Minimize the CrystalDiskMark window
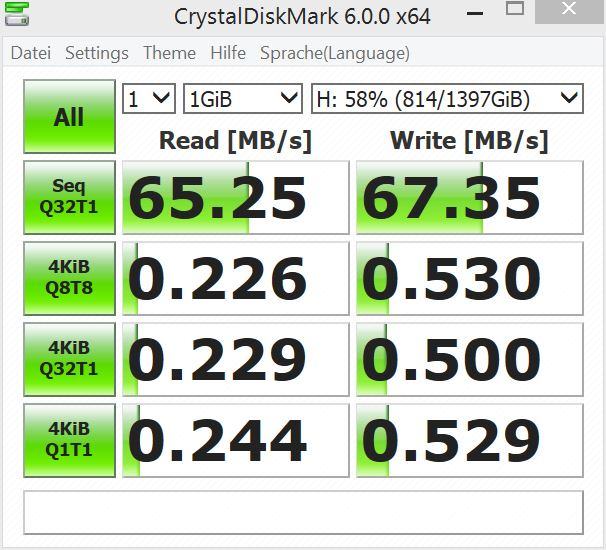The image size is (606, 550). [475, 14]
